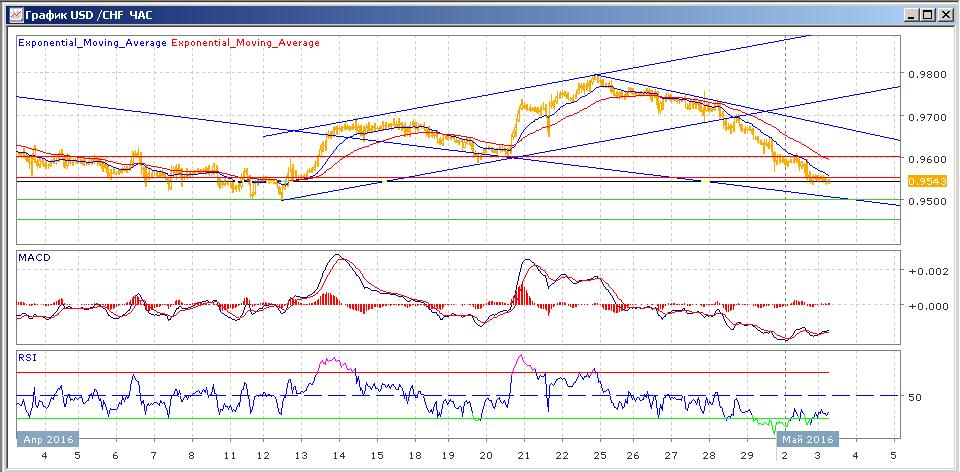Click the +0.000 MACD axis label

931,305
